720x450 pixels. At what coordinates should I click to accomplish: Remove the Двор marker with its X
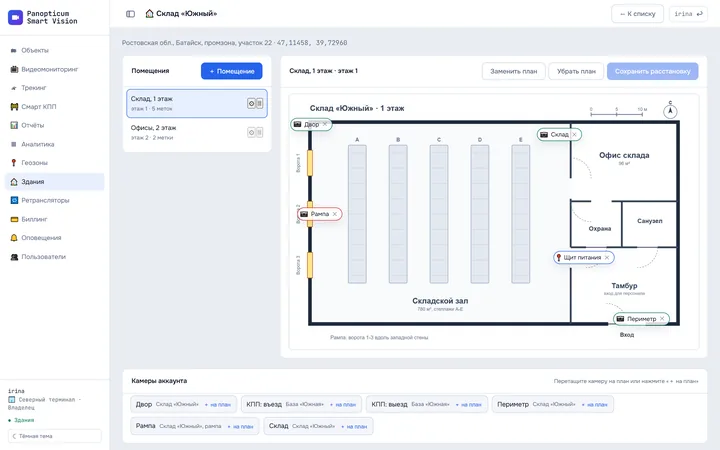click(325, 124)
